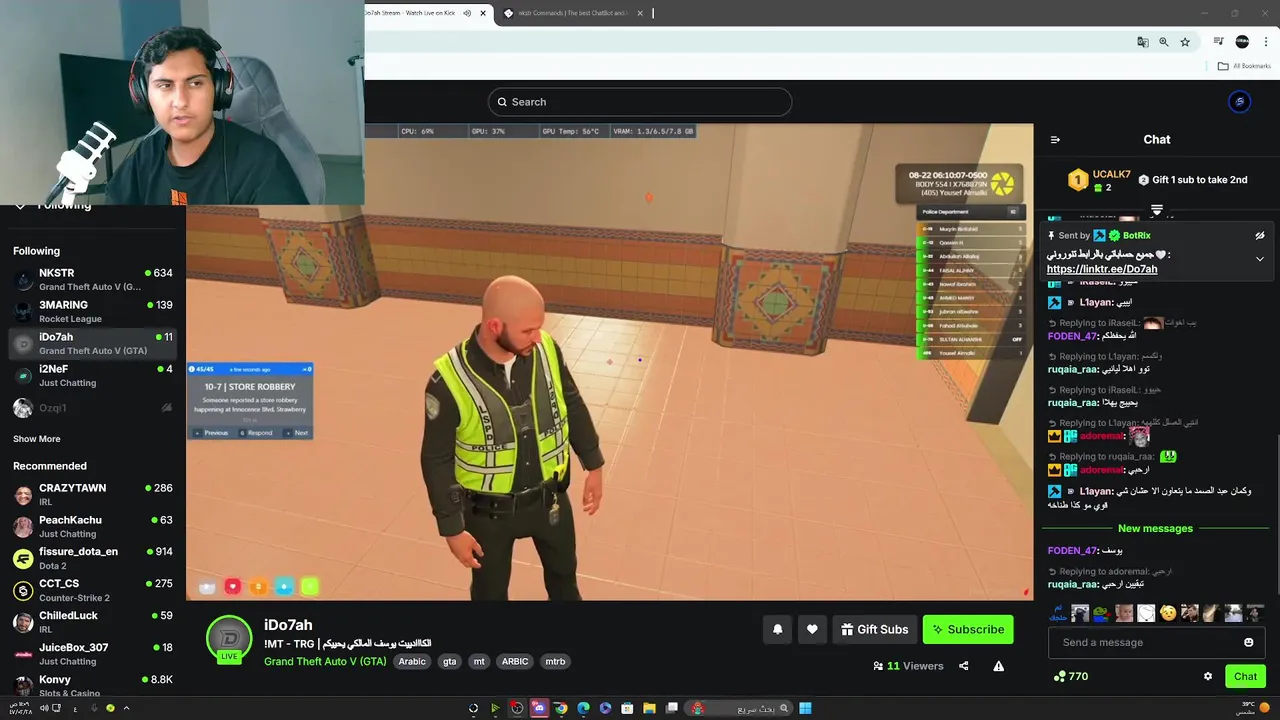Open the All Bookmarks folder
1280x720 pixels.
[1244, 66]
